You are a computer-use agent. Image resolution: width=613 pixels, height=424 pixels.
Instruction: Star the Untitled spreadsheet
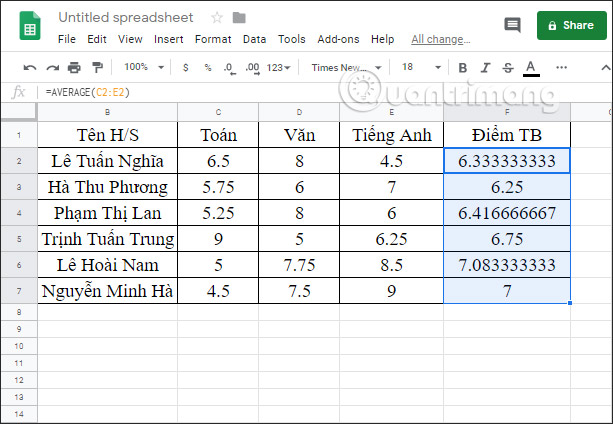[217, 18]
